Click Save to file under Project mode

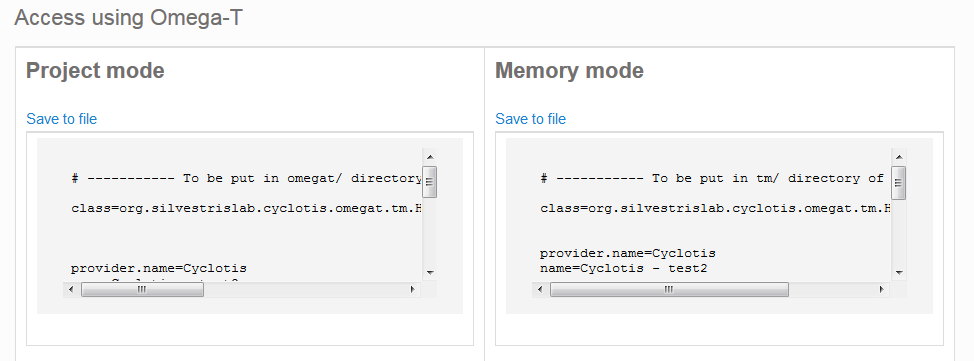click(61, 119)
